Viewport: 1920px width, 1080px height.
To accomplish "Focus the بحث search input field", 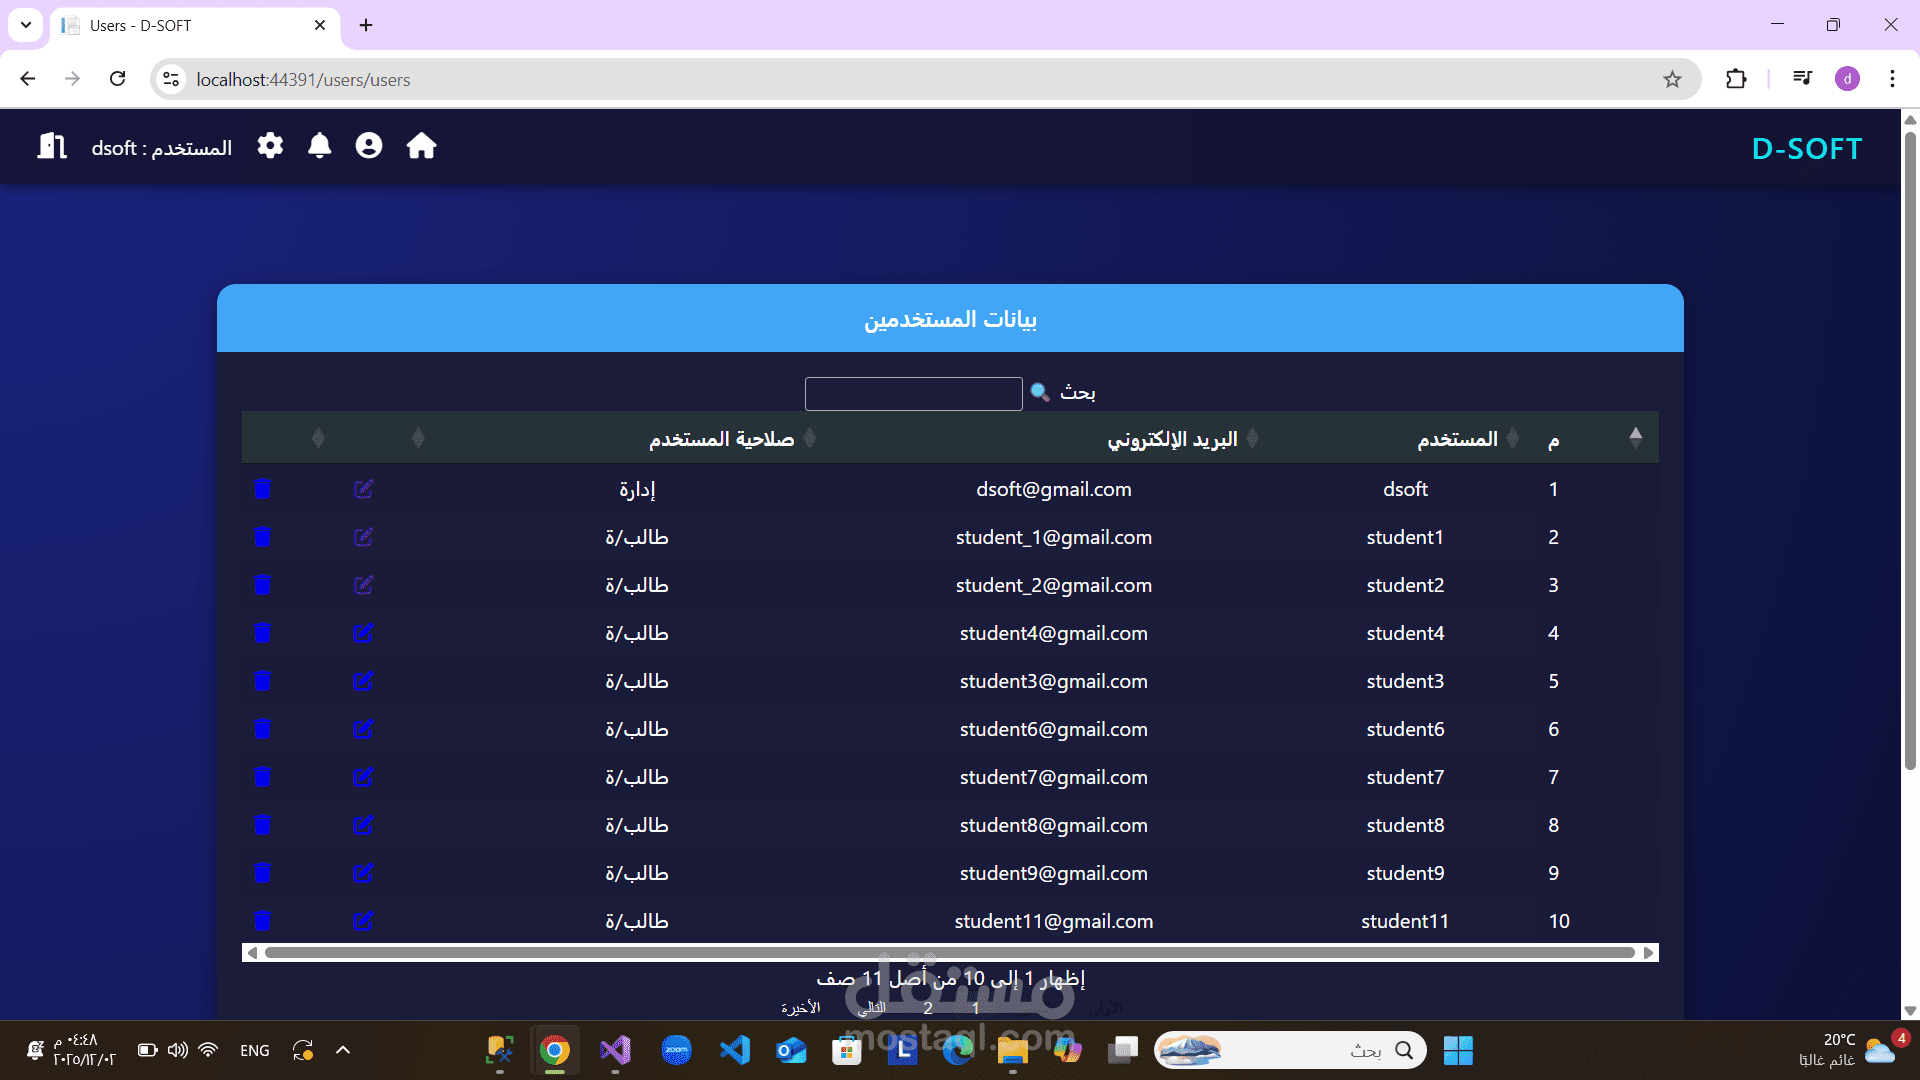I will (913, 393).
